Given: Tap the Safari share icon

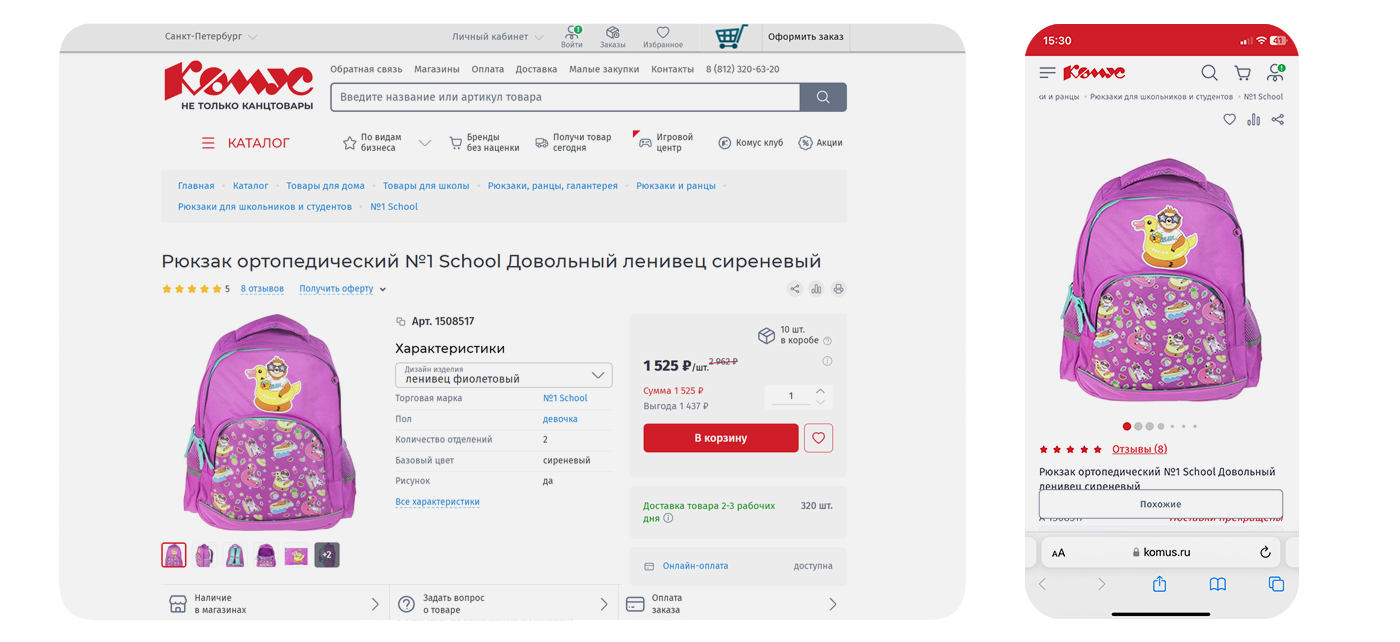Looking at the screenshot, I should [1159, 584].
